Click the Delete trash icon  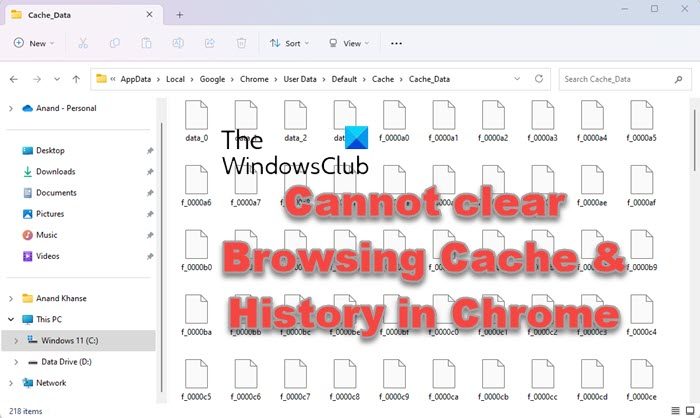click(x=241, y=43)
